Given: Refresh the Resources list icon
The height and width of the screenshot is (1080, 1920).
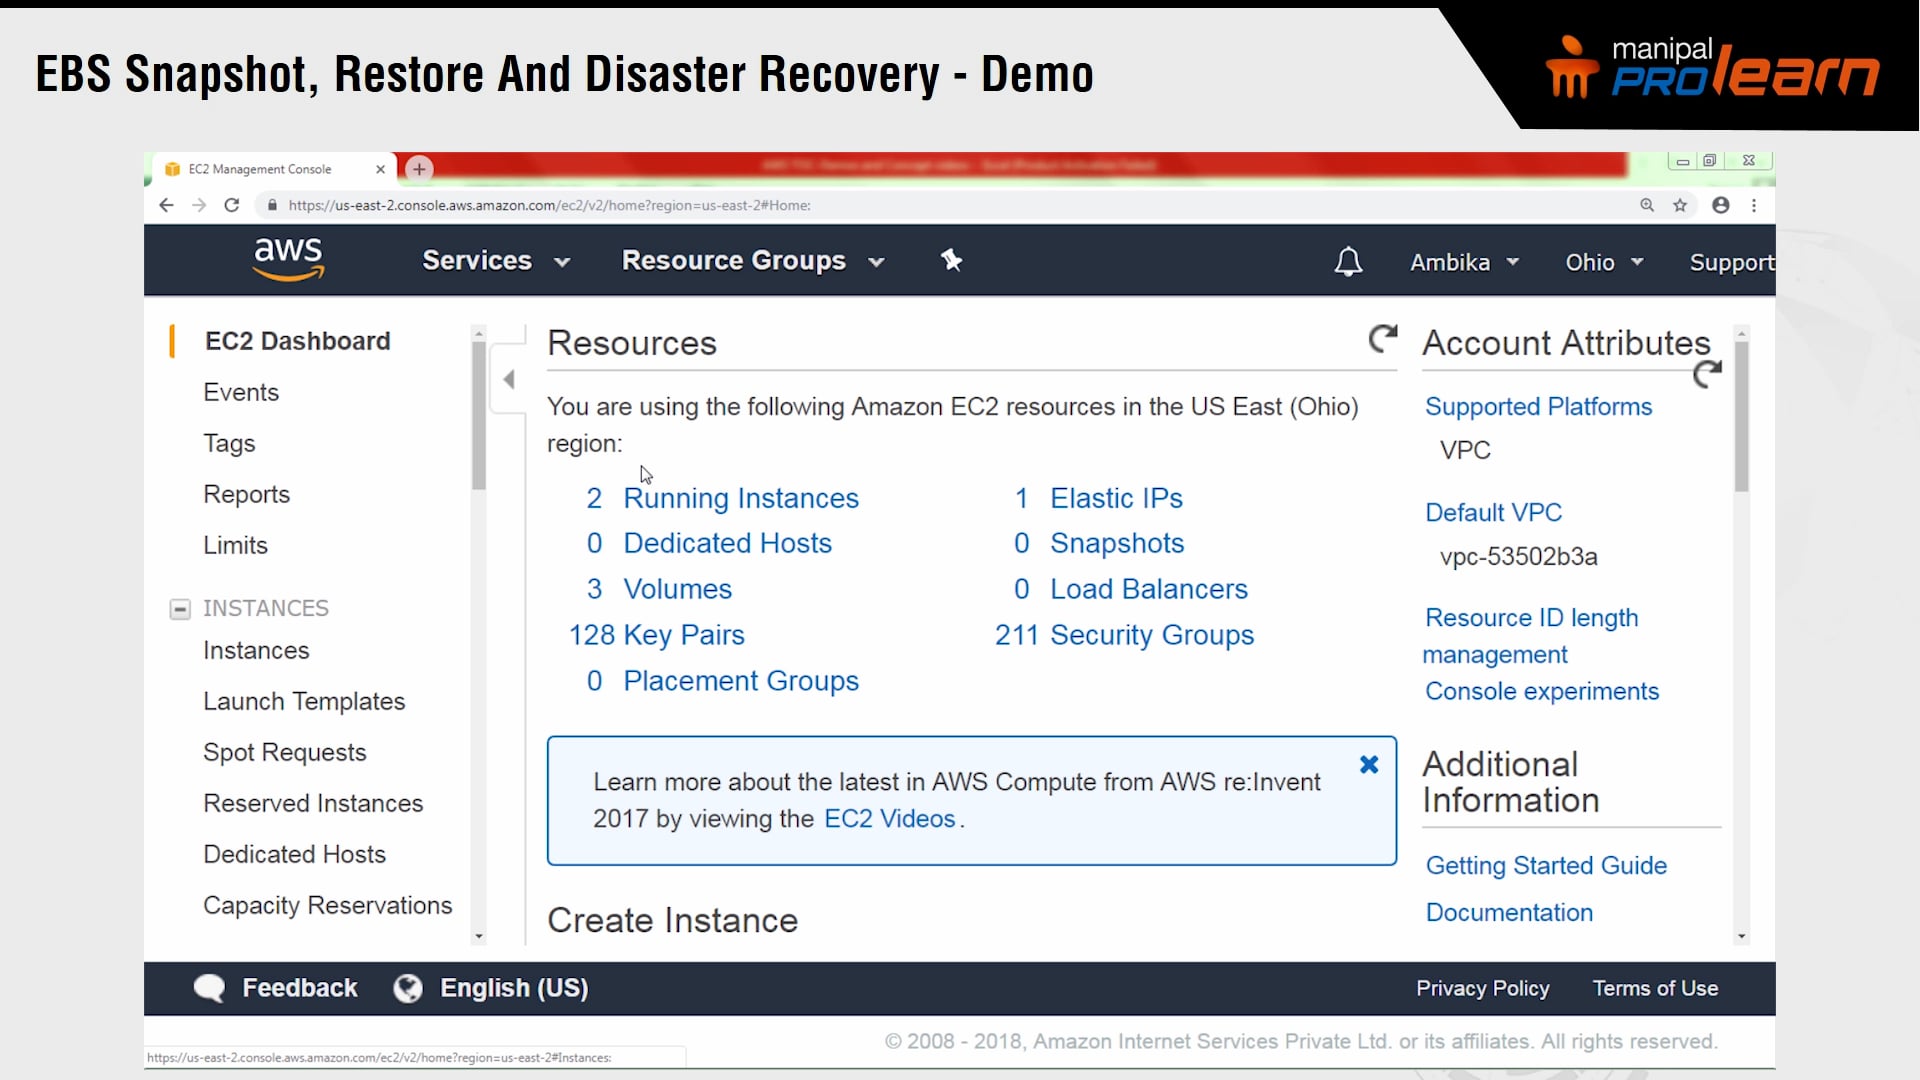Looking at the screenshot, I should click(1382, 339).
